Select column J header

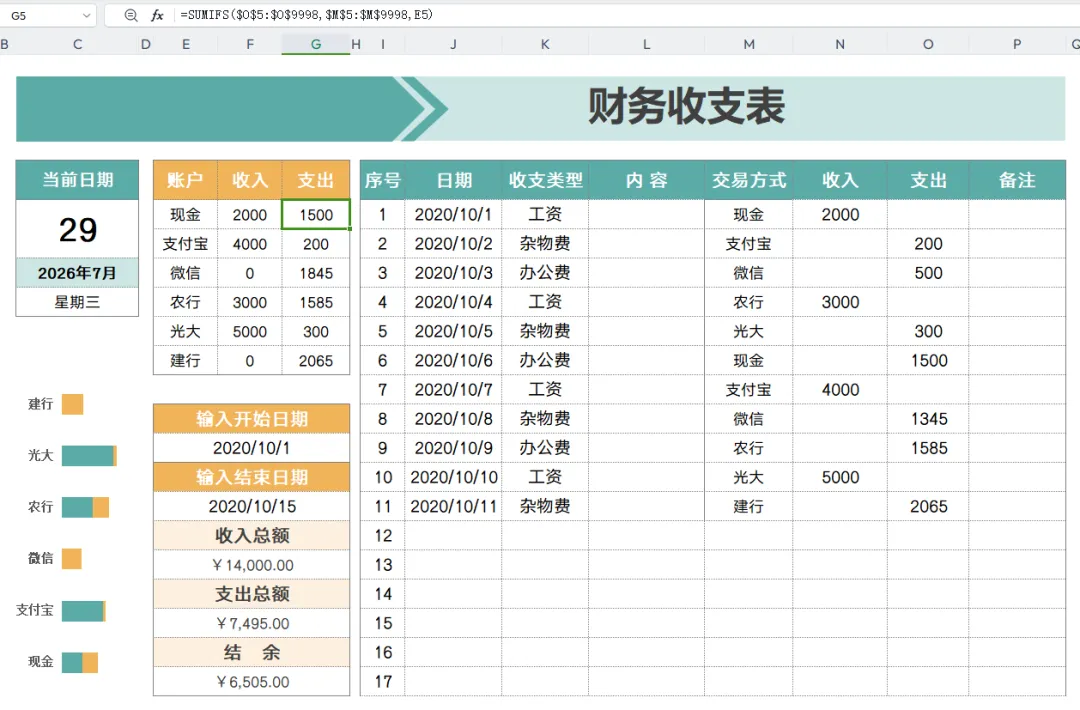pyautogui.click(x=453, y=44)
